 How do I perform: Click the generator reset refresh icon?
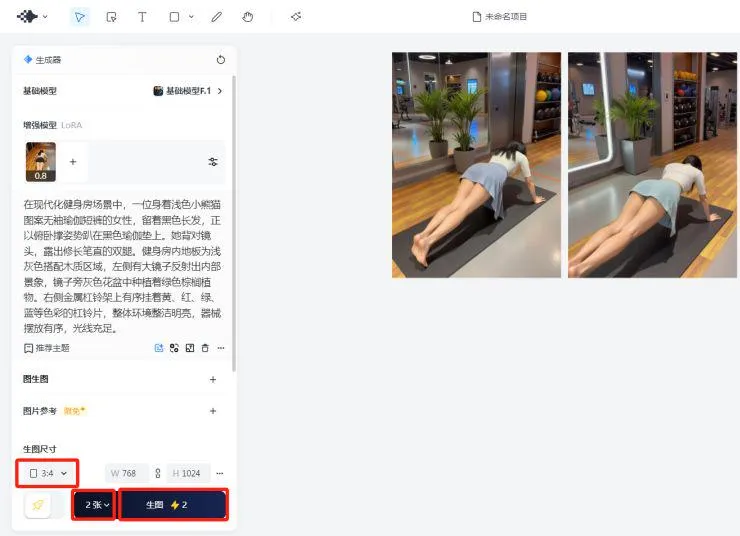[220, 59]
